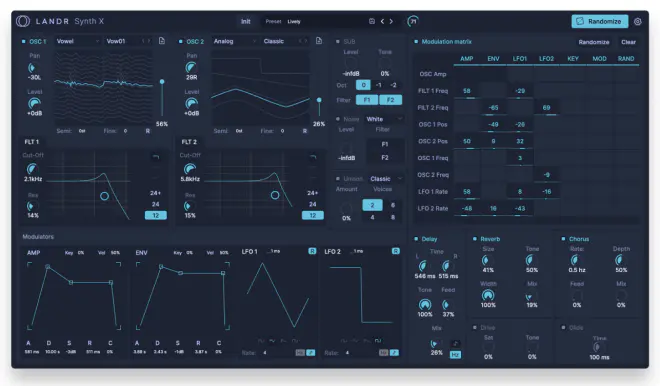660x386 pixels.
Task: Click the FLT 2 Cut-Off knob
Action: point(190,169)
